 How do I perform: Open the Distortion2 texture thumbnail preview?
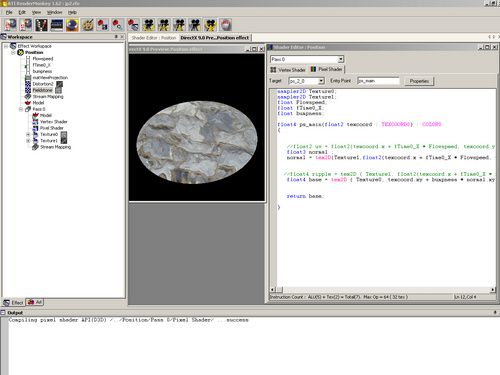coord(59,84)
